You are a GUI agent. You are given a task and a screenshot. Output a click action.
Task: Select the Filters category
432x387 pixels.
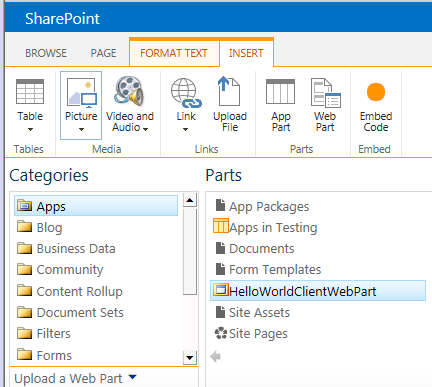[53, 334]
